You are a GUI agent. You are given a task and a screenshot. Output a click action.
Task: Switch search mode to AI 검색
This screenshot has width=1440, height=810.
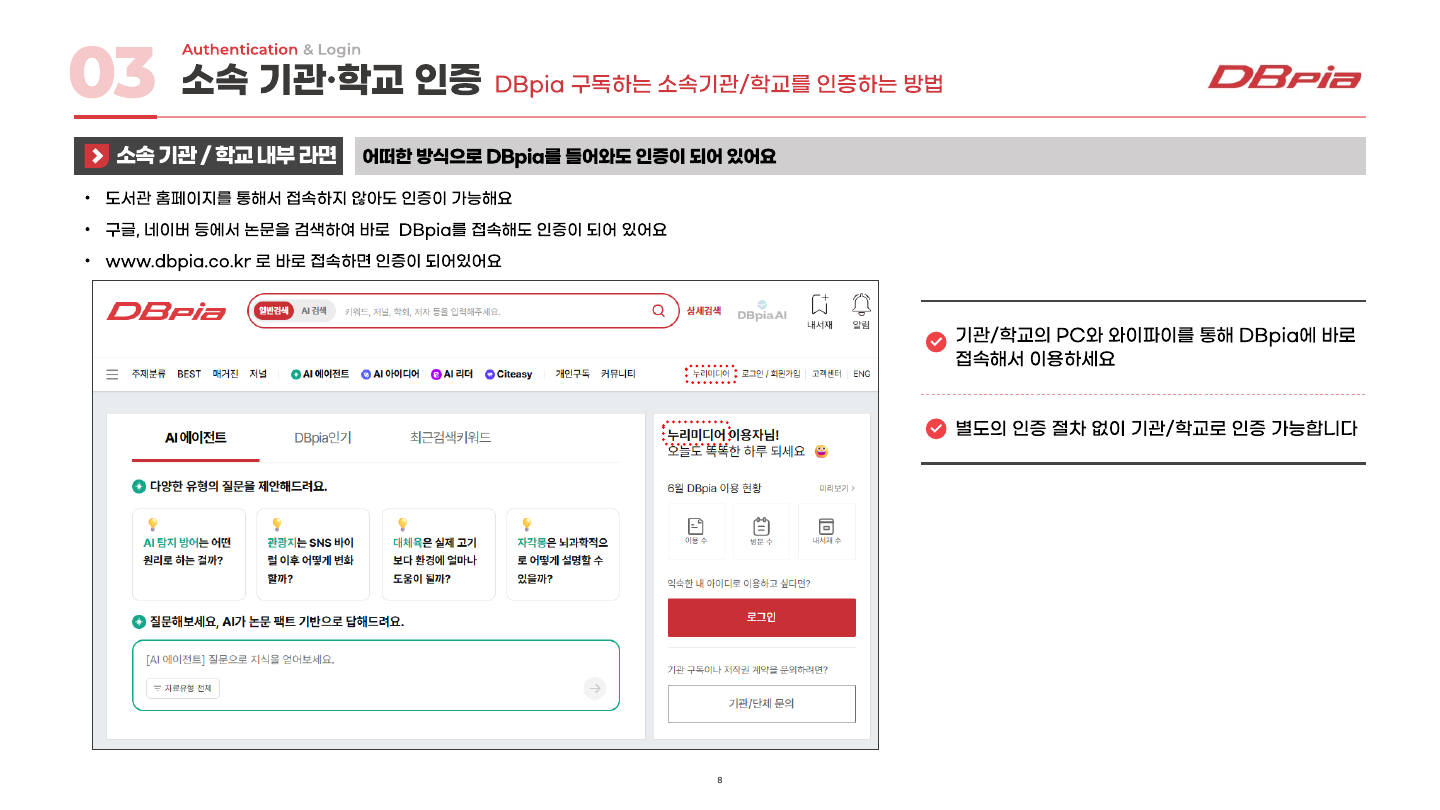(314, 311)
